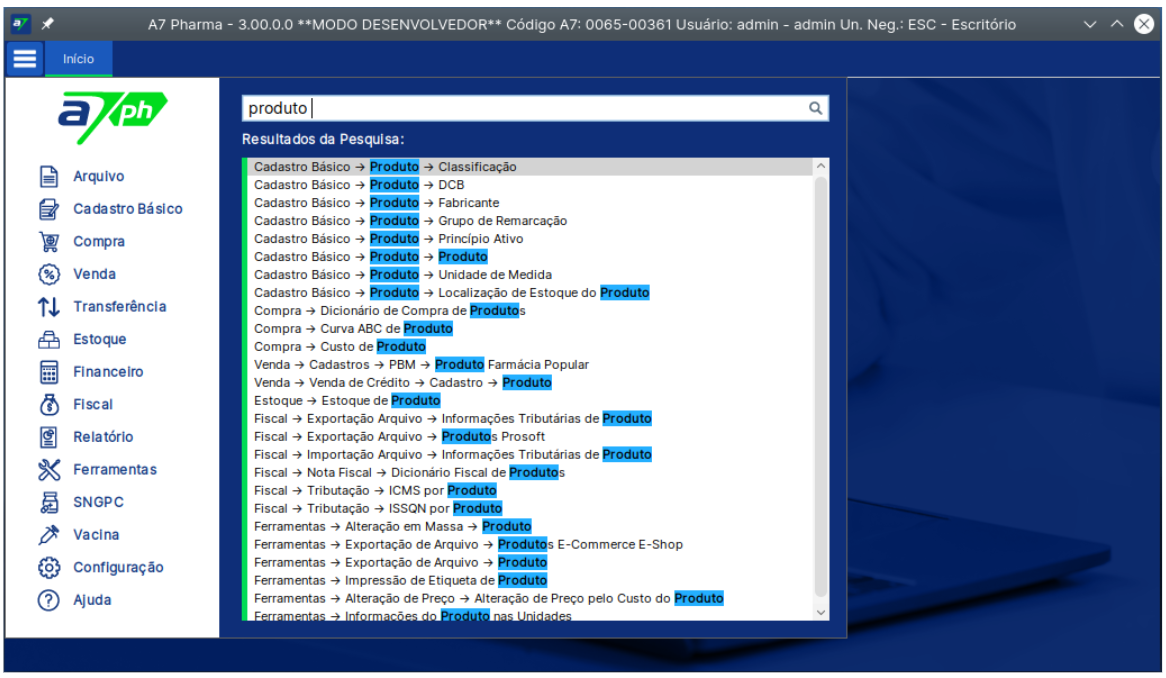This screenshot has height=678, width=1166.
Task: Click the search magnifier icon
Action: tap(816, 109)
